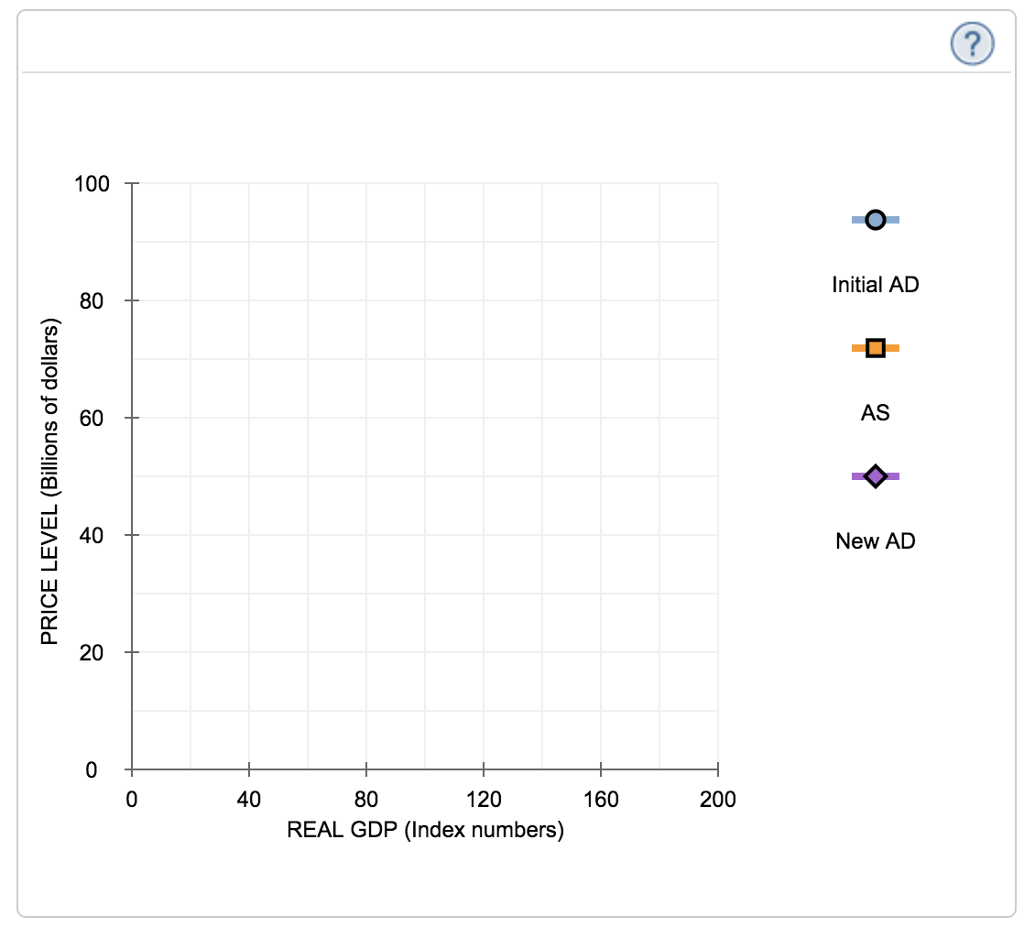Click the orange square marker for AS
The image size is (1024, 927).
pyautogui.click(x=875, y=346)
